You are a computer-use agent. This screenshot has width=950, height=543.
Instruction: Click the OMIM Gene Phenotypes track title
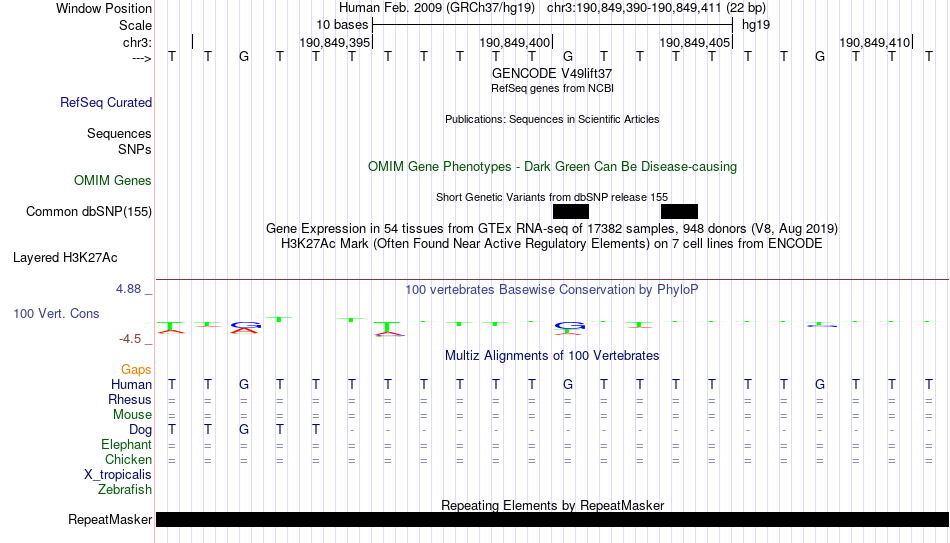(553, 167)
